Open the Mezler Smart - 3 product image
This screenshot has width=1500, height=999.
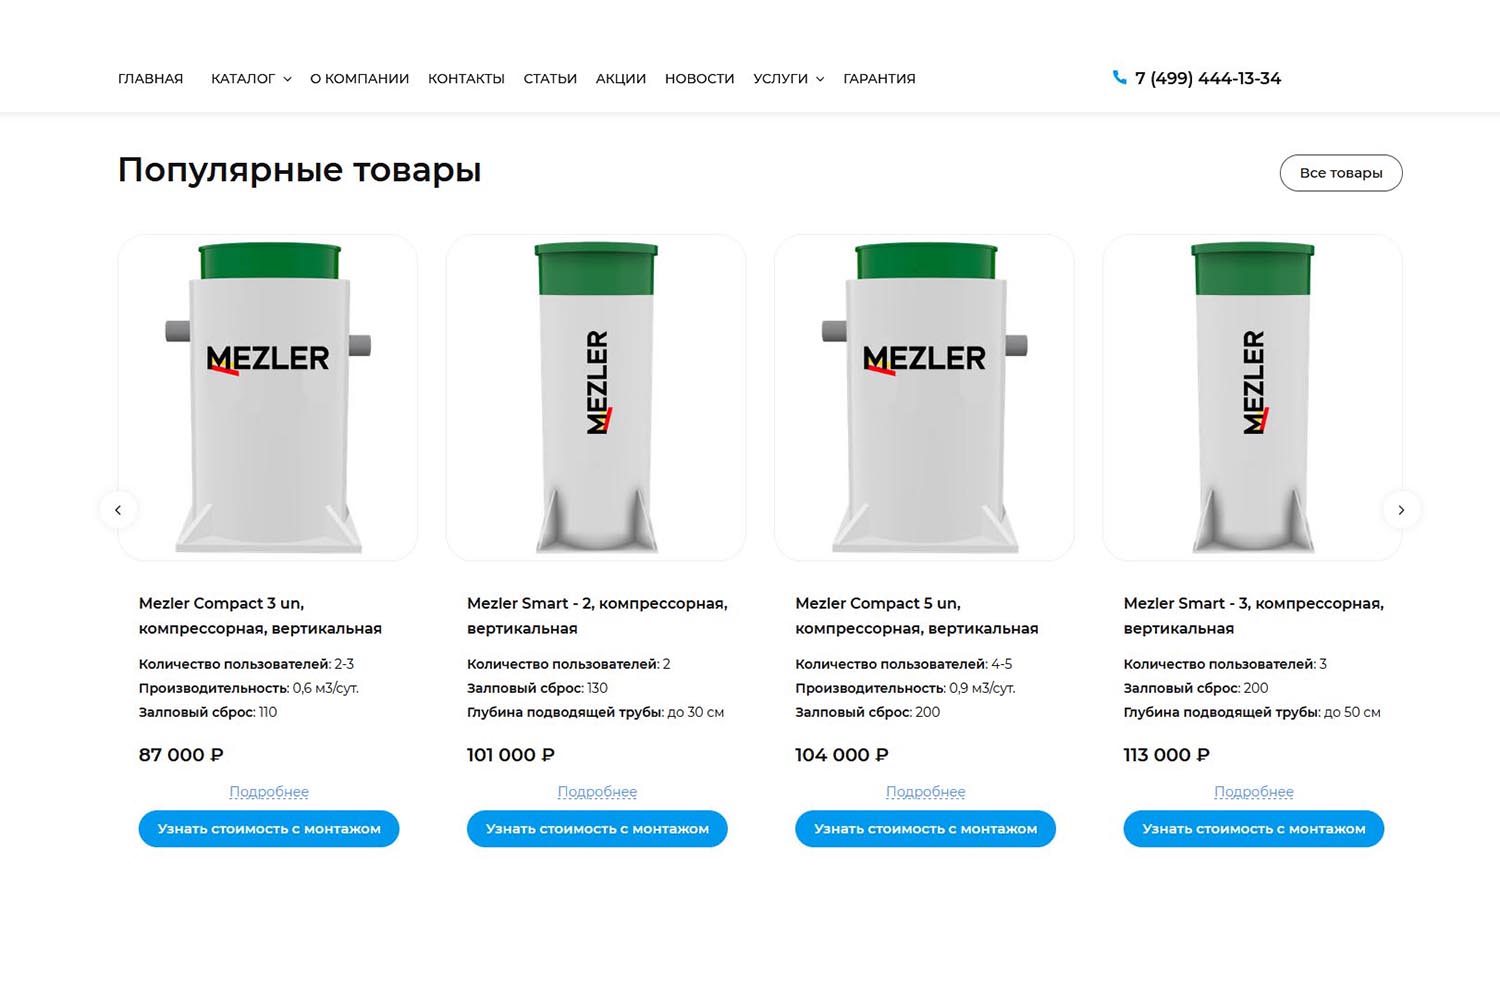1252,398
